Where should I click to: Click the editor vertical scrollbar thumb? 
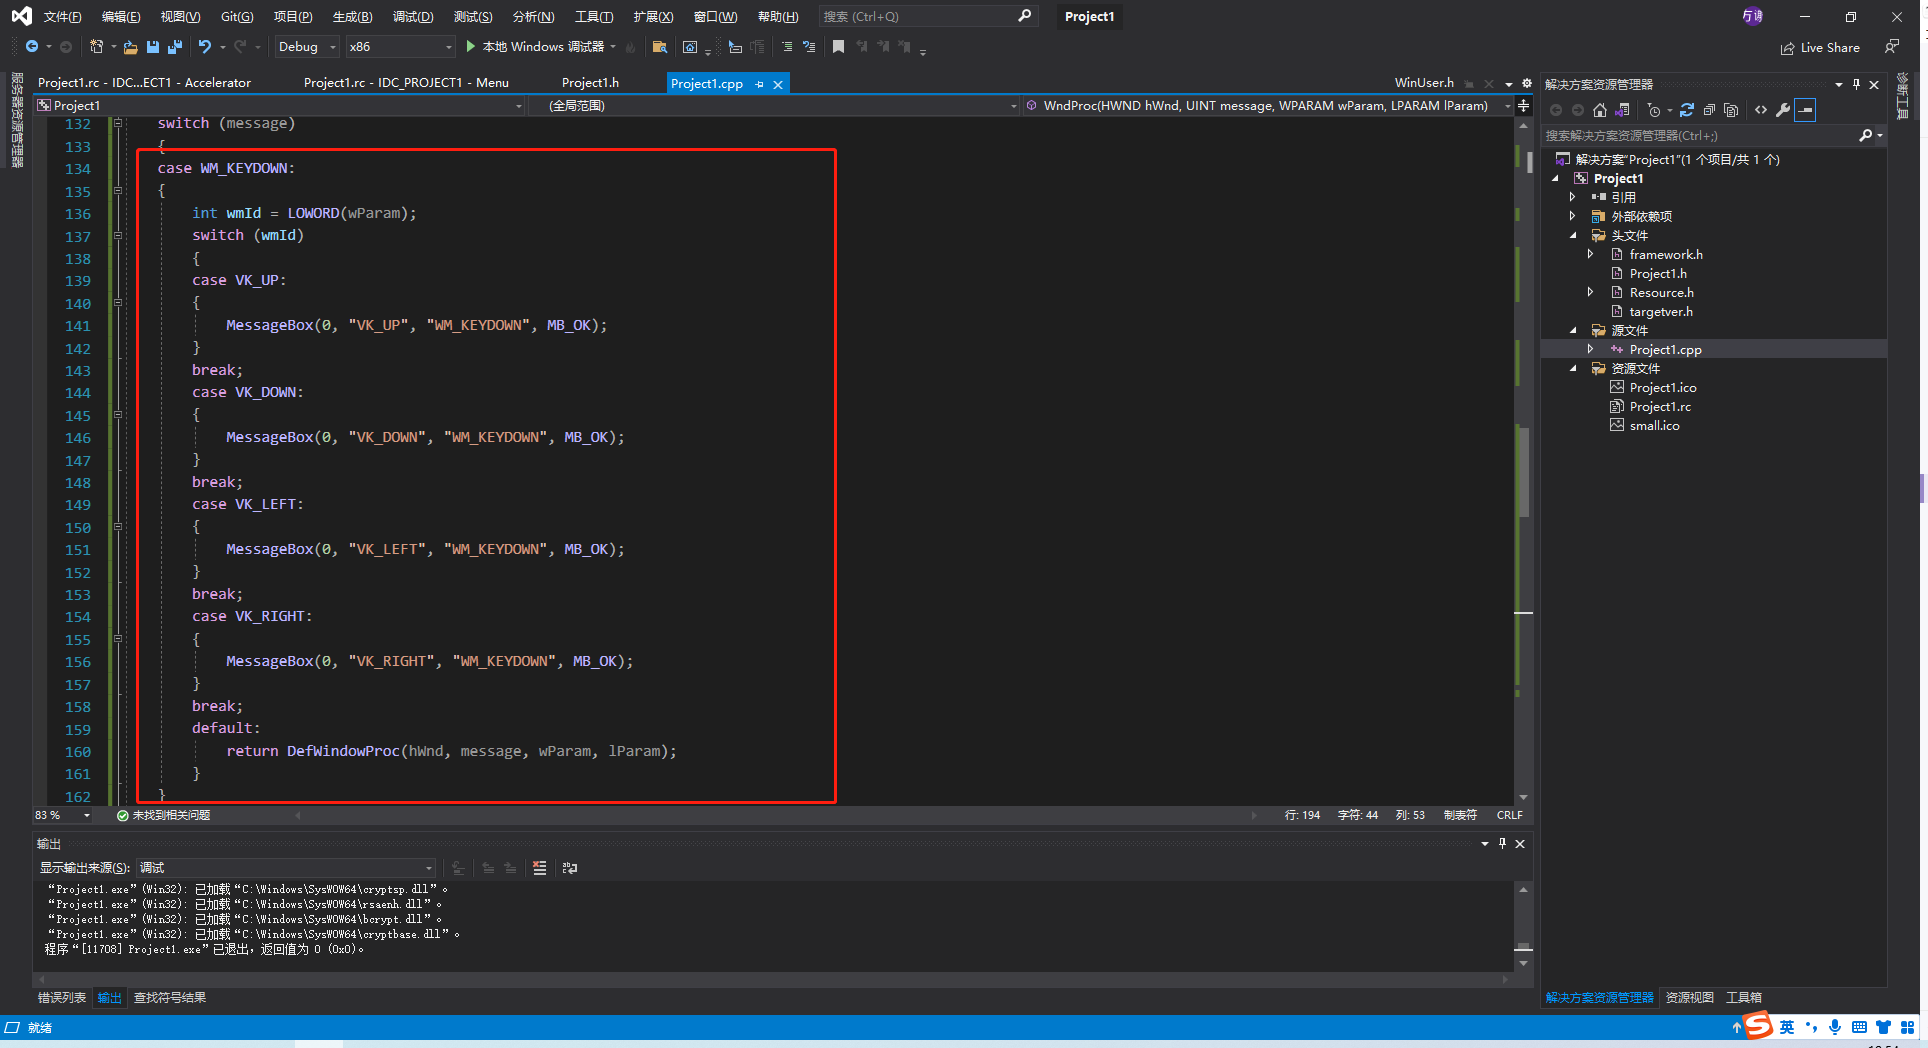click(x=1524, y=471)
